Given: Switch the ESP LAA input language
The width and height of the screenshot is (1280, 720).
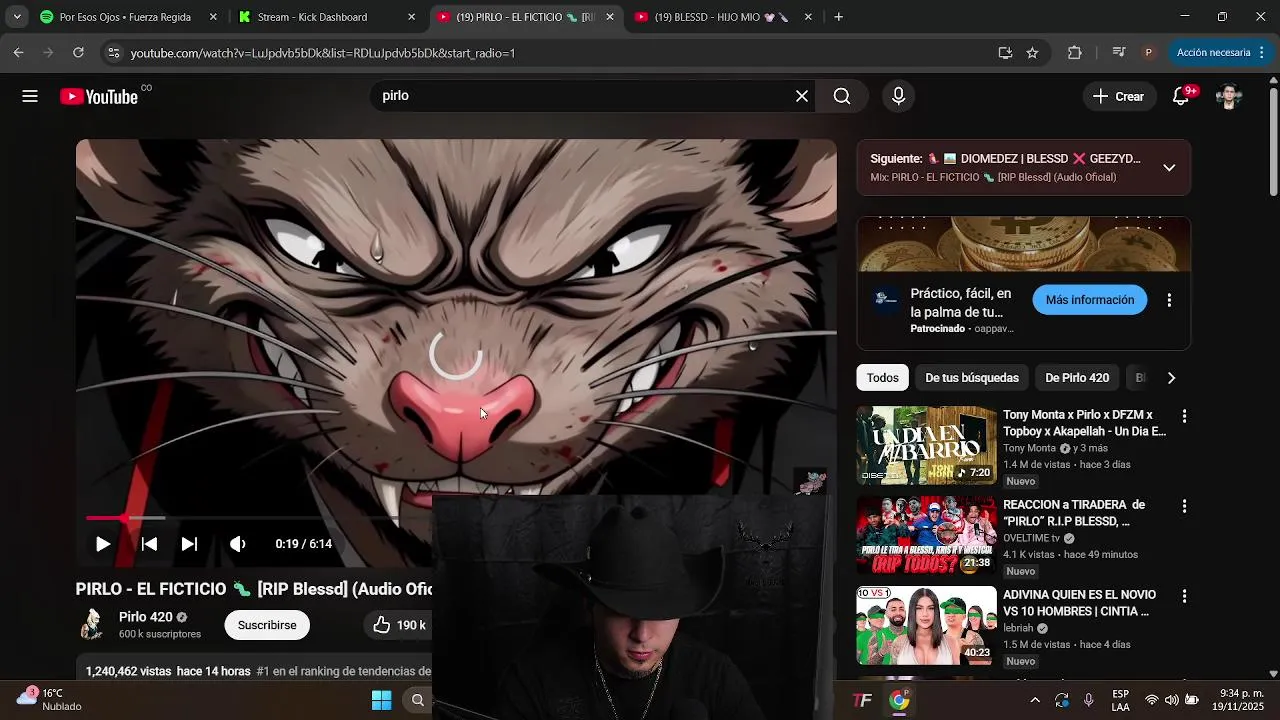Looking at the screenshot, I should 1121,699.
